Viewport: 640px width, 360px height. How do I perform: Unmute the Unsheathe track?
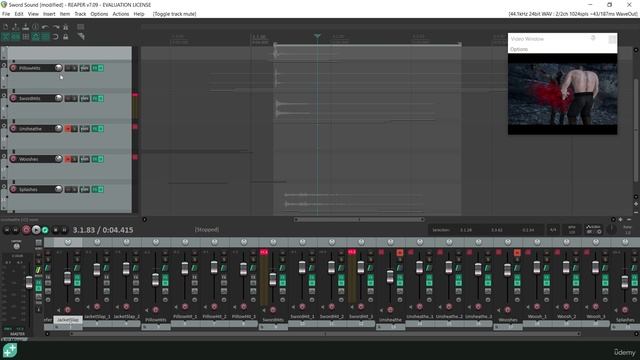68,129
